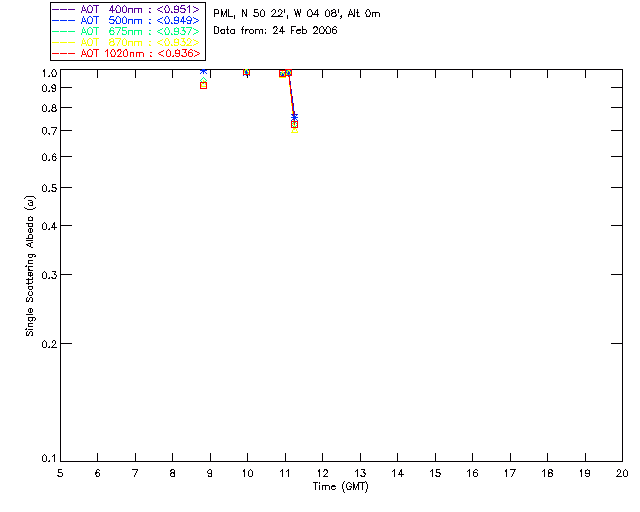This screenshot has height=512, width=640.
Task: Click y-axis tick label 0.8
Action: pos(49,108)
